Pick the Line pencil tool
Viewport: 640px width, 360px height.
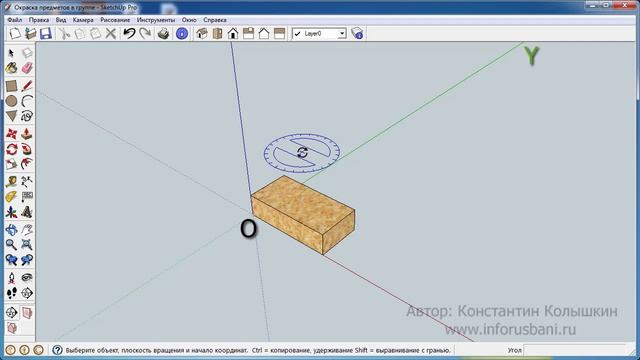[x=27, y=86]
